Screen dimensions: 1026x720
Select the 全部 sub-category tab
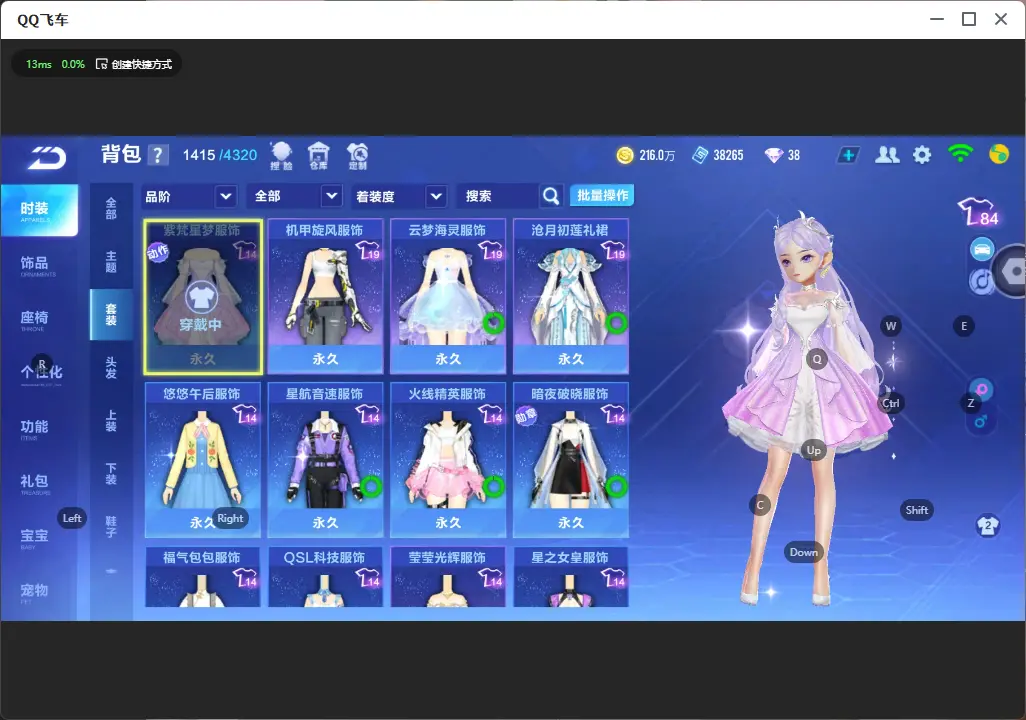(111, 208)
